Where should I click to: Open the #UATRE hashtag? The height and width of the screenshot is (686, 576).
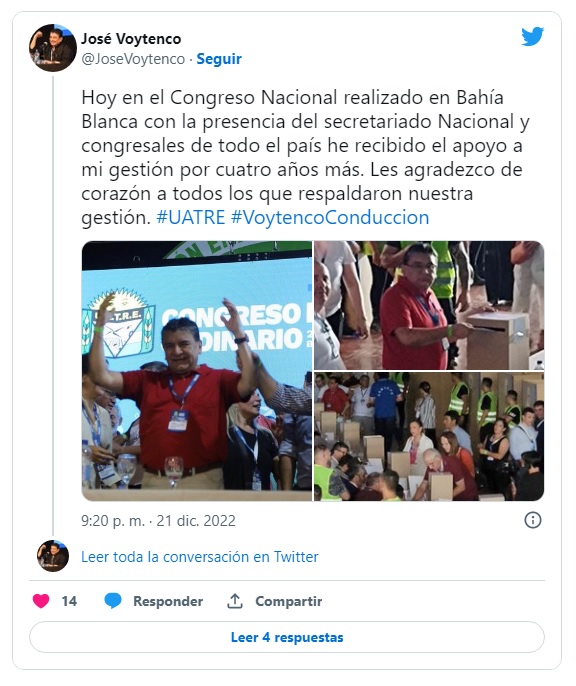click(x=191, y=217)
